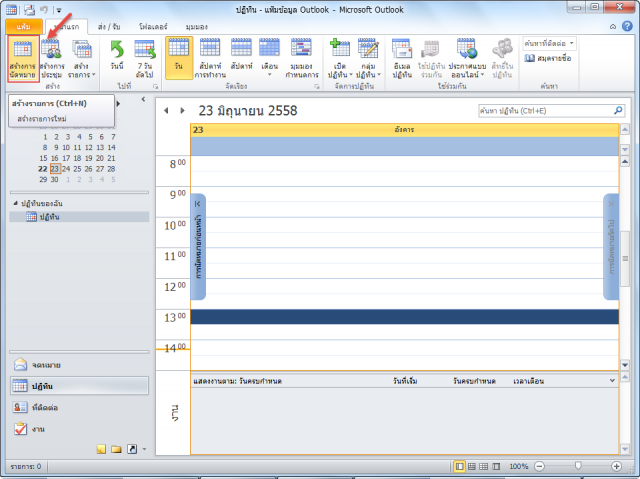
Task: Click the 100% zoom level
Action: [x=518, y=466]
